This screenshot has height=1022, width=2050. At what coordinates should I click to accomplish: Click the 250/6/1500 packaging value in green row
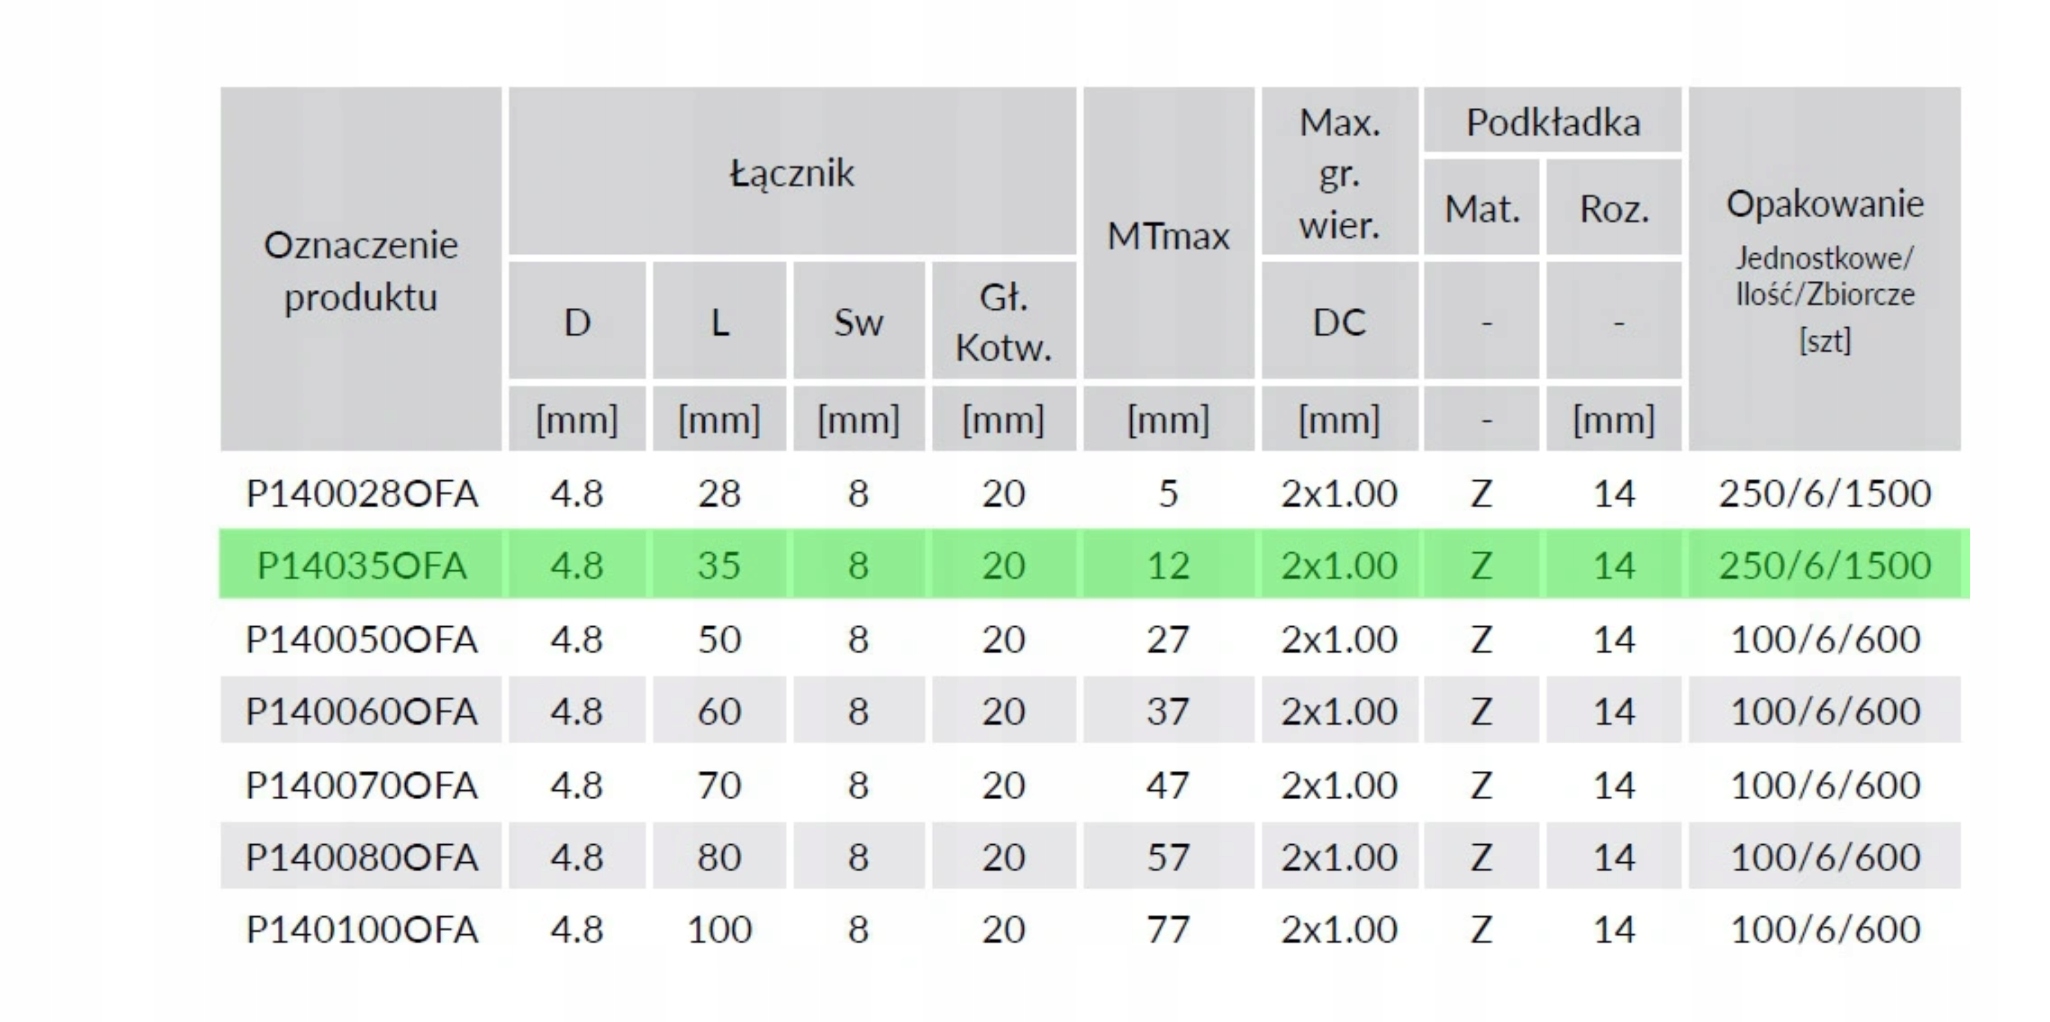(1824, 566)
